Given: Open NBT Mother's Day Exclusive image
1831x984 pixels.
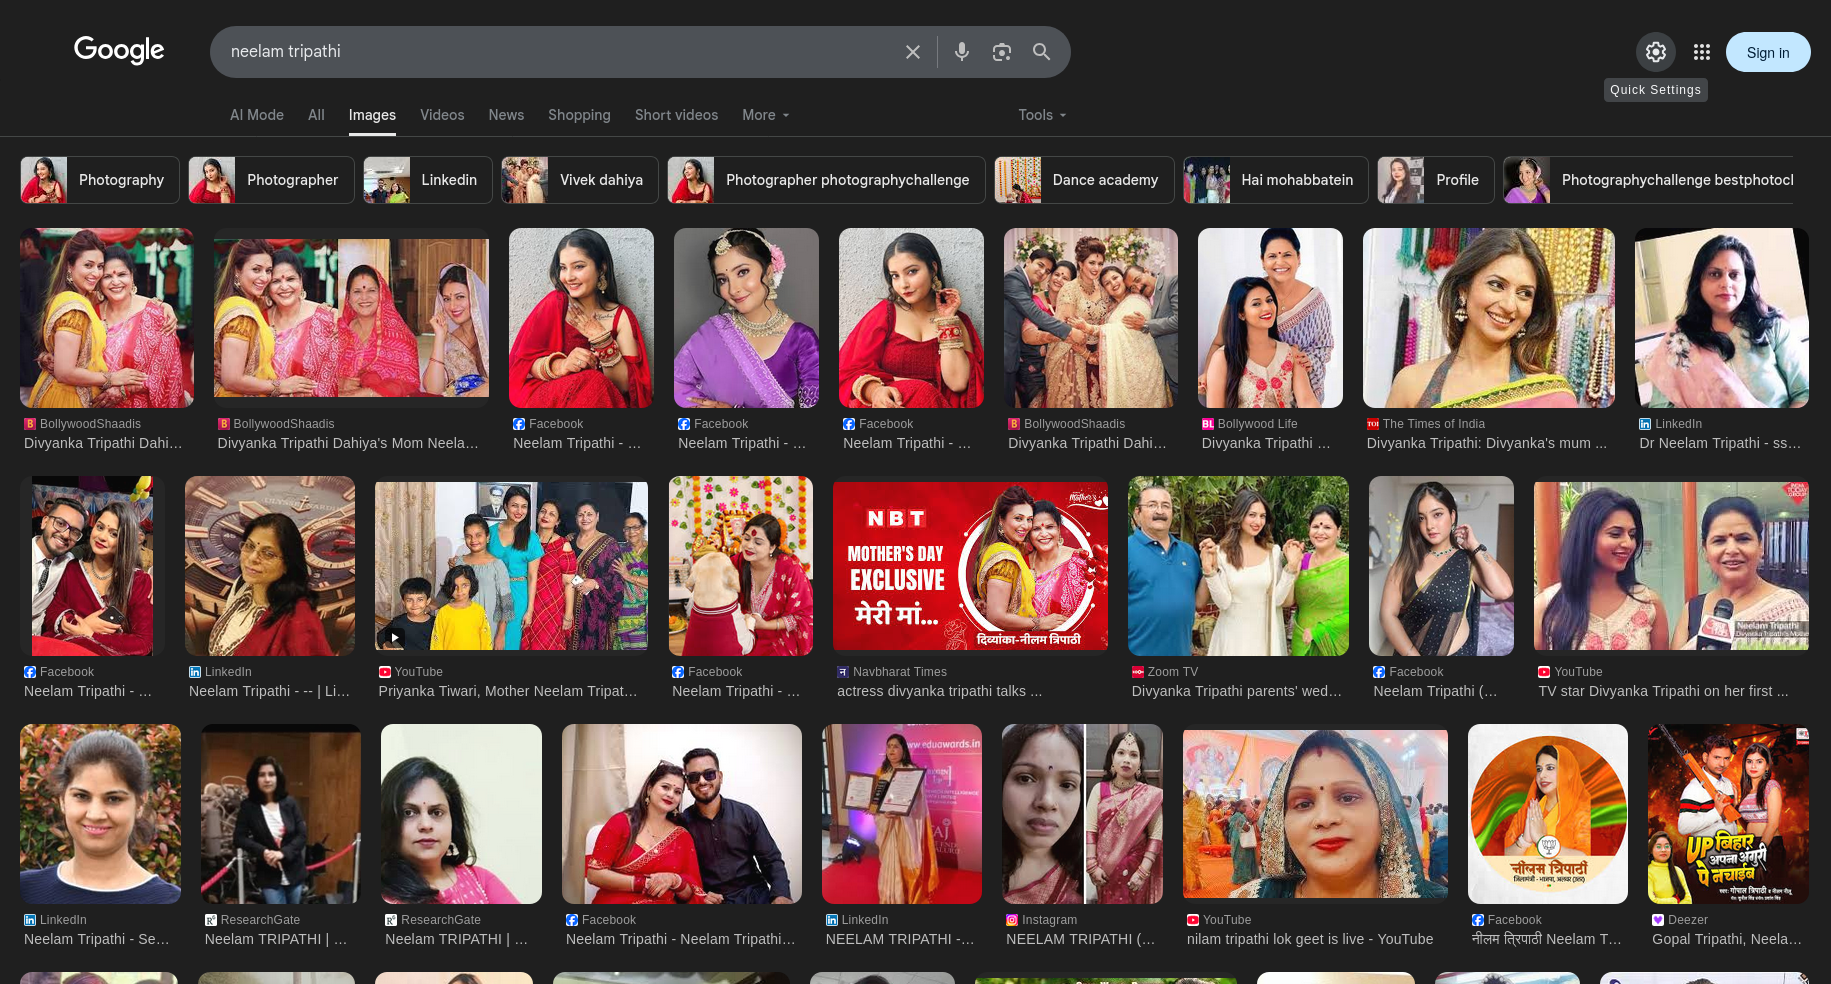Looking at the screenshot, I should point(969,566).
